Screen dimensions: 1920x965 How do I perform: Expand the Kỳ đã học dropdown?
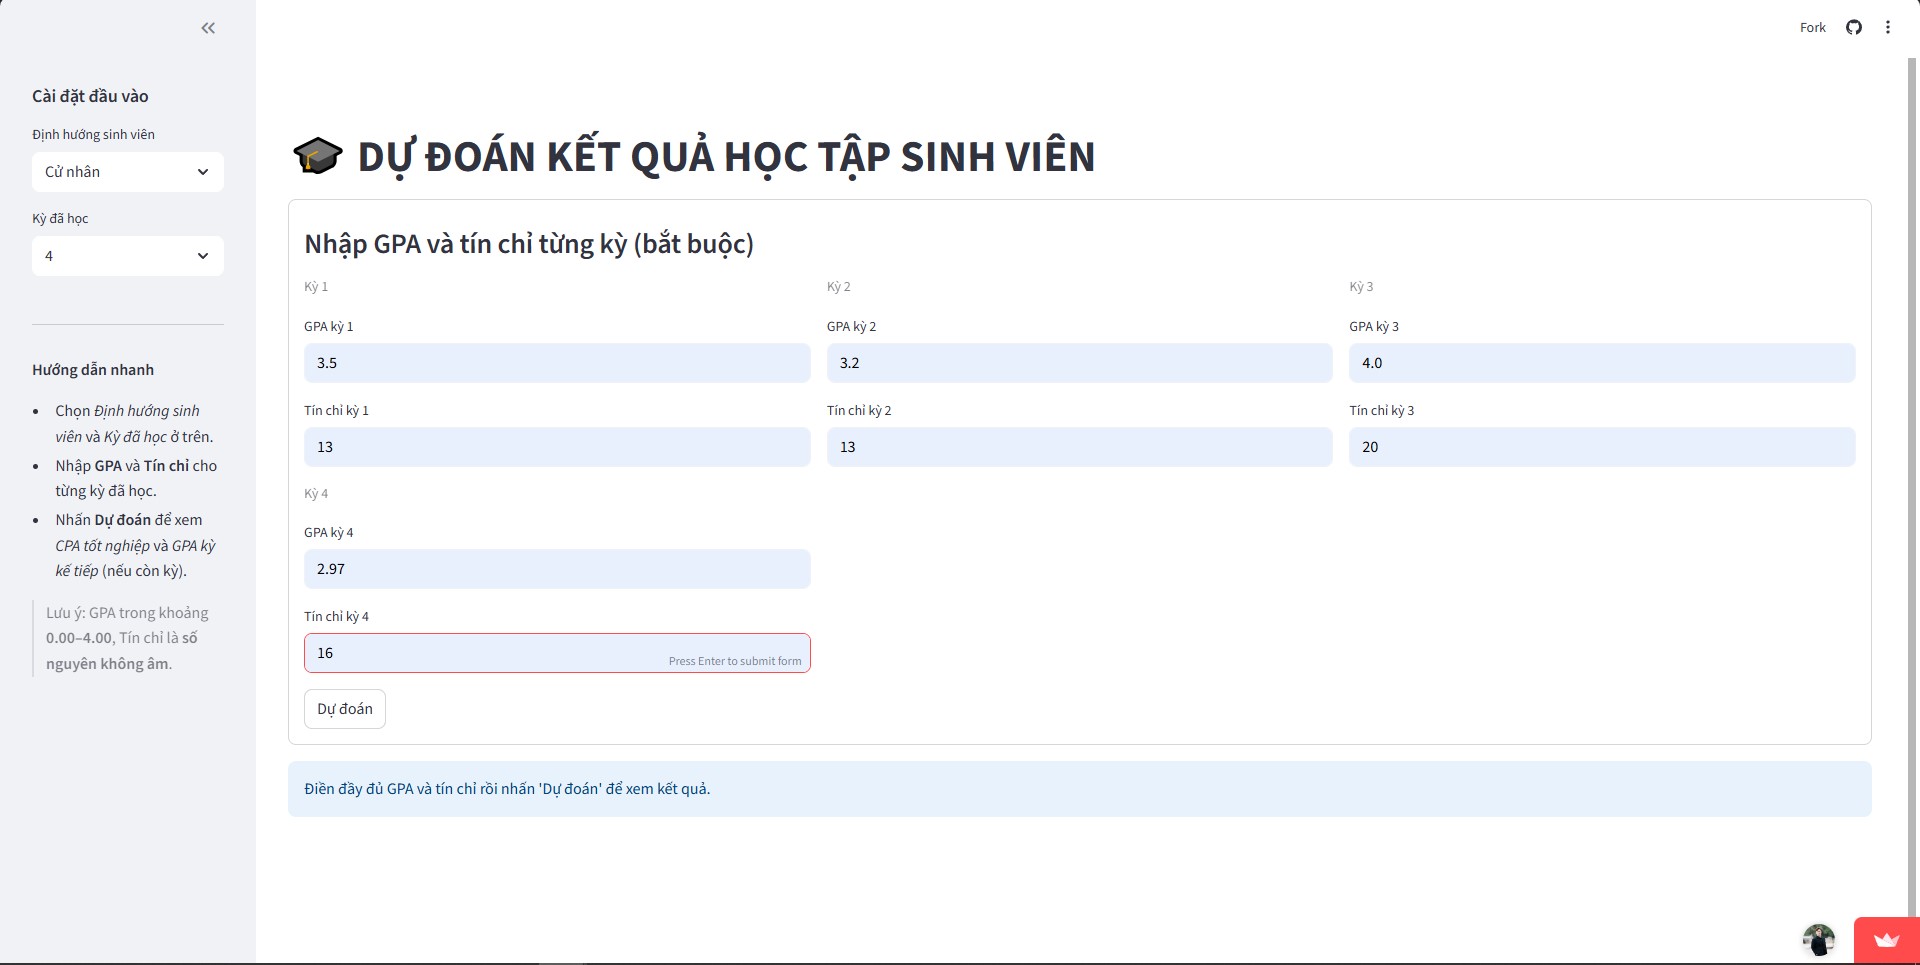point(128,256)
